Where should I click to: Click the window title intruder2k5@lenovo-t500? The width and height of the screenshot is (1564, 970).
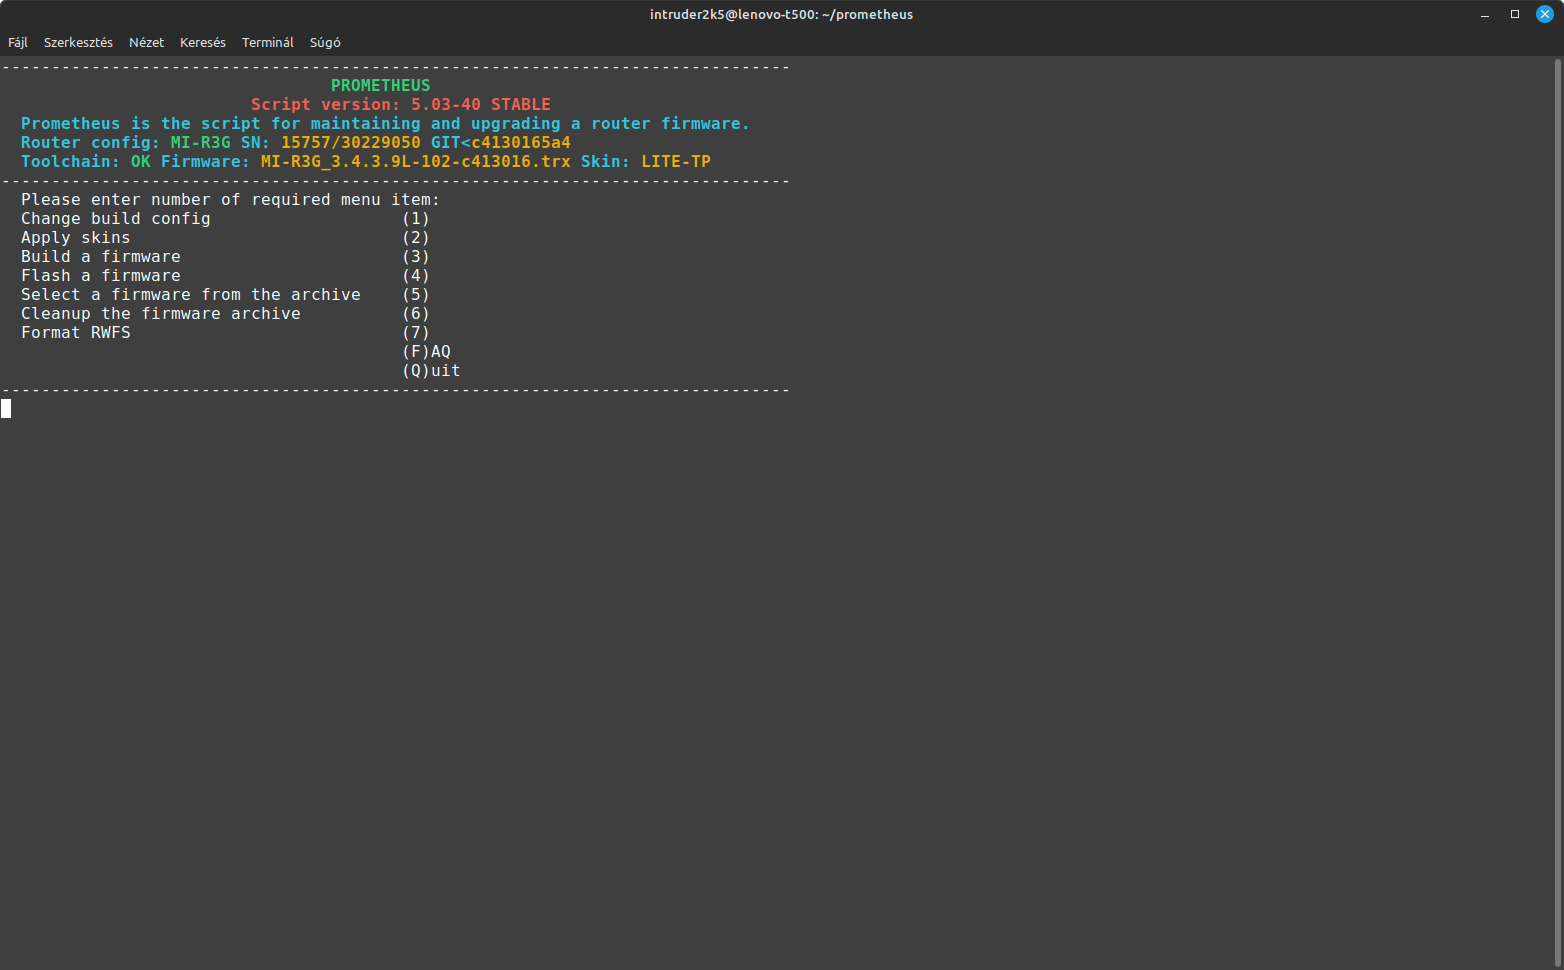point(781,14)
